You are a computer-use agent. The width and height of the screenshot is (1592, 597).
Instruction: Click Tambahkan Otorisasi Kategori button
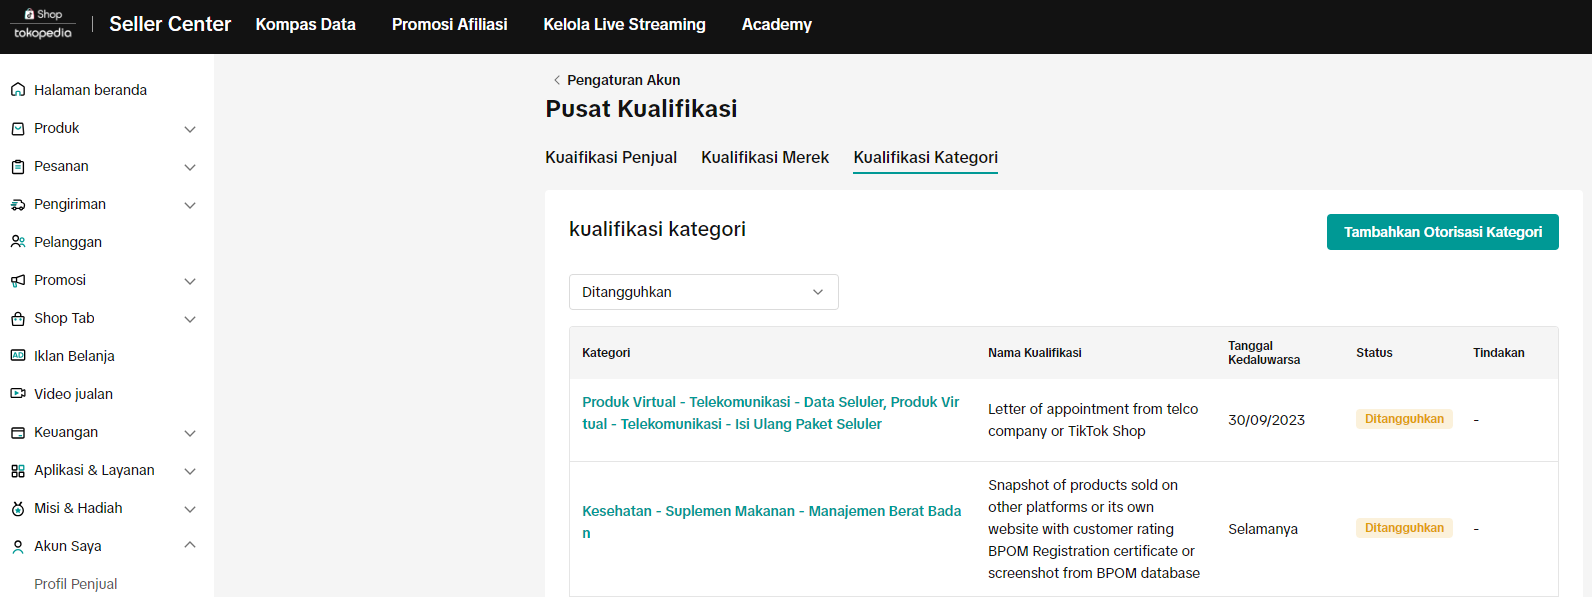tap(1442, 232)
